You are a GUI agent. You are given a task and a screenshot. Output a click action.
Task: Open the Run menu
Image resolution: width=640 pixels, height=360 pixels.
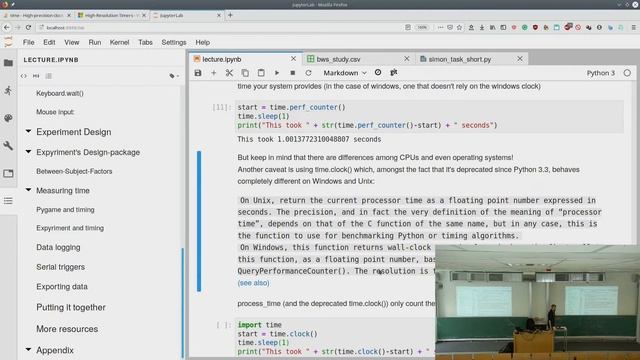point(95,42)
